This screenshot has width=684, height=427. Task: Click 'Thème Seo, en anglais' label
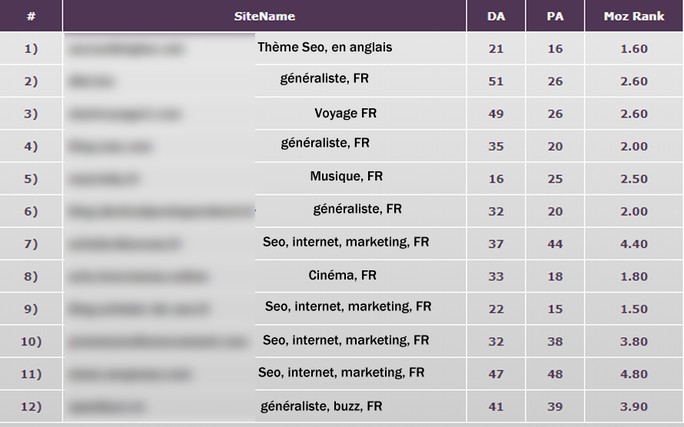[x=325, y=47]
